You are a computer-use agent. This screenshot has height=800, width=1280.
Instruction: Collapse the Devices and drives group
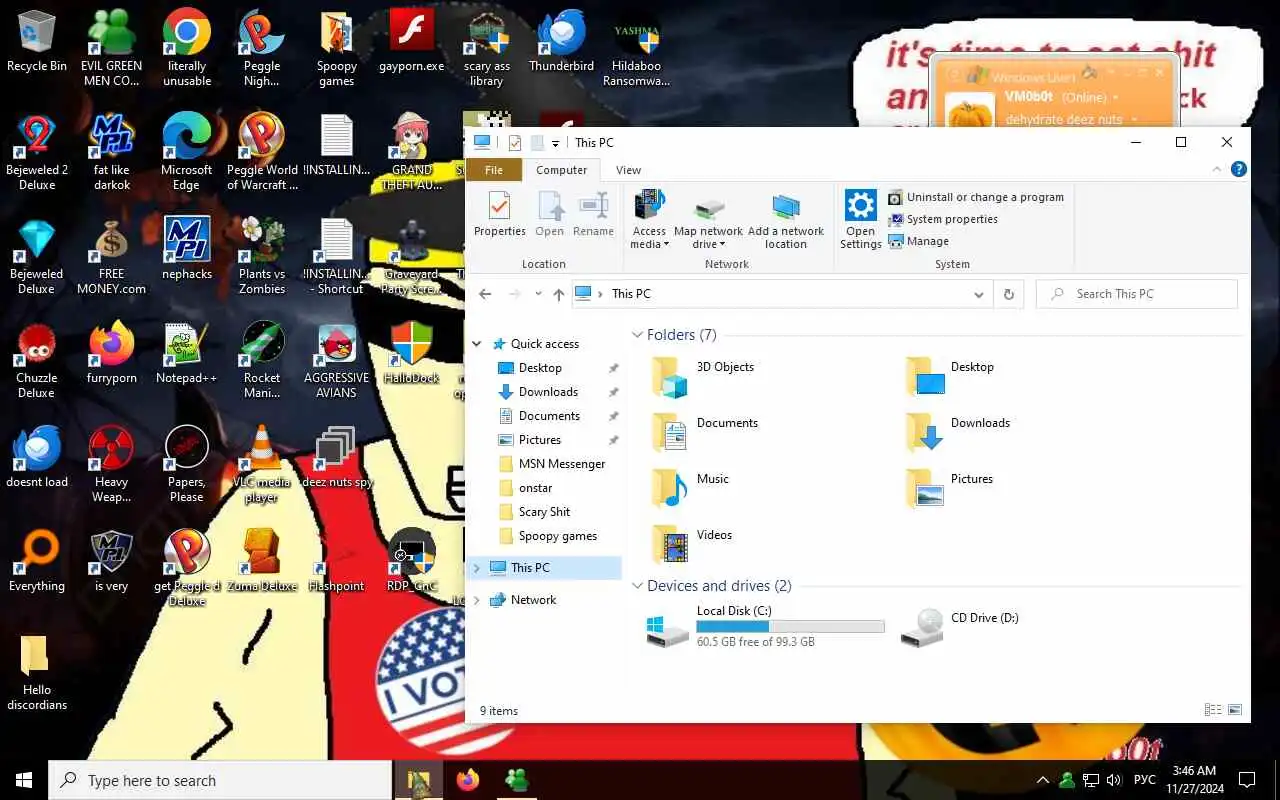point(637,586)
